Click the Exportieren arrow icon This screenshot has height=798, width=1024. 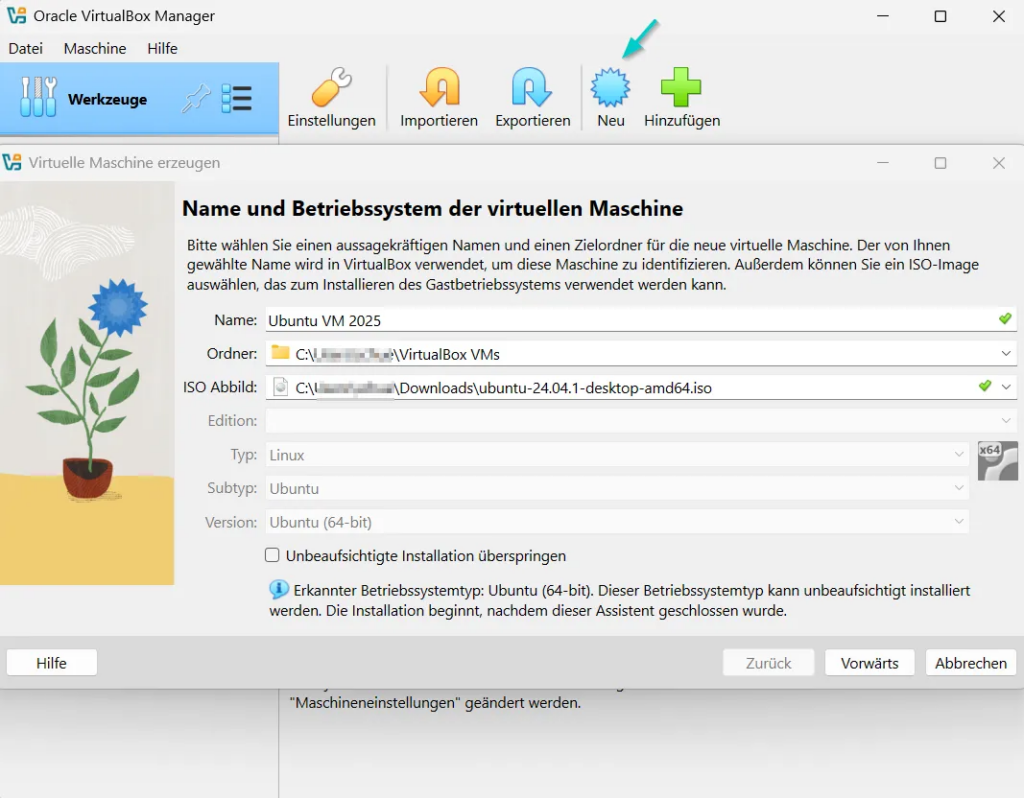(532, 89)
